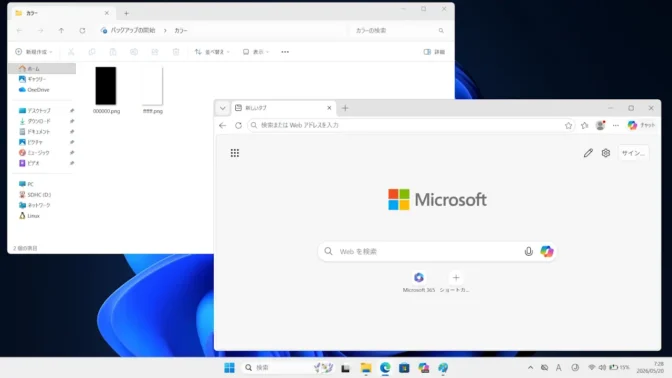Click the star to favorite this page
Screen dimensions: 672x378
[x=568, y=125]
